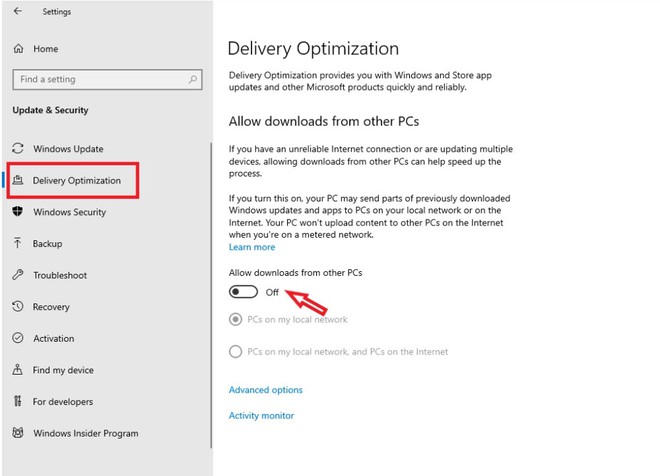Click the Recovery clock icon
Viewport: 660px width, 476px height.
pyautogui.click(x=18, y=306)
